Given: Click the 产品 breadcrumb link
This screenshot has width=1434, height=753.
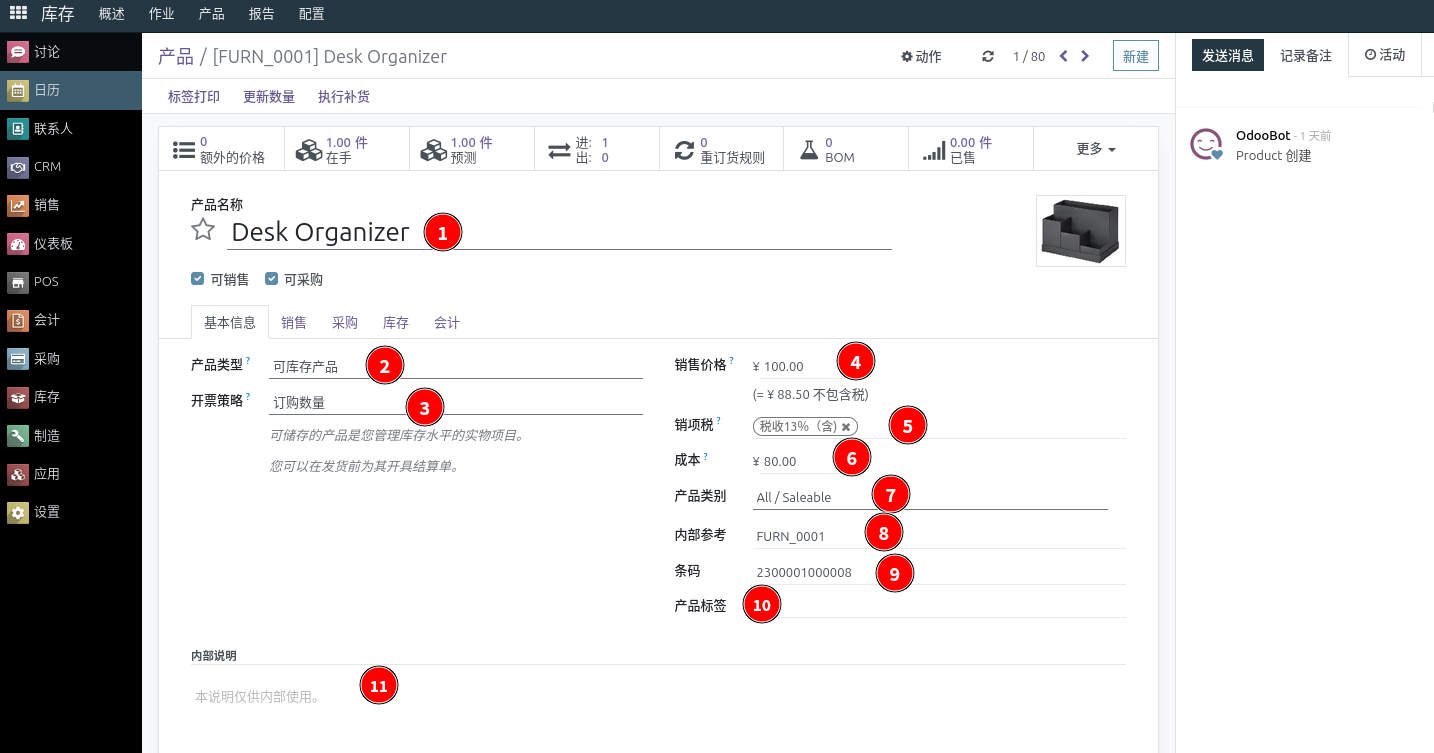Looking at the screenshot, I should [x=176, y=56].
